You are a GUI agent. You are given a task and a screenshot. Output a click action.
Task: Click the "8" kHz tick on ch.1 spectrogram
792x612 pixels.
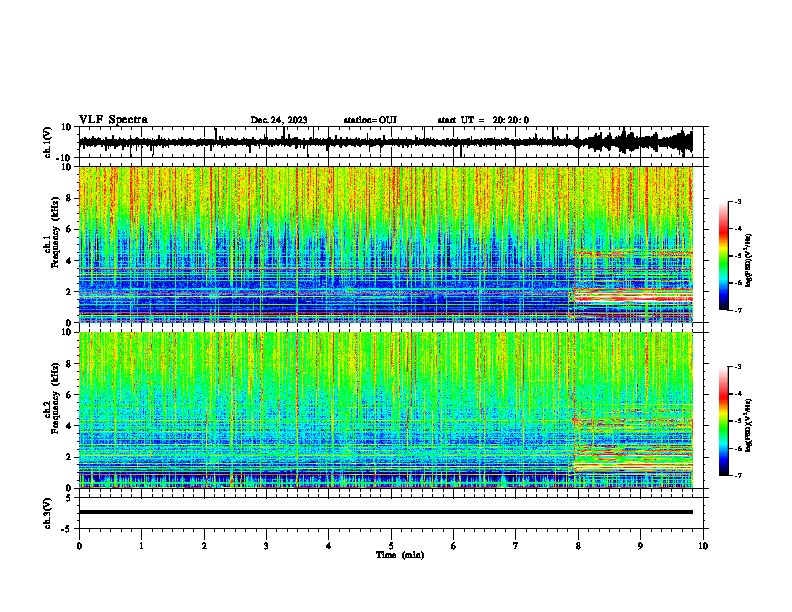(x=70, y=198)
